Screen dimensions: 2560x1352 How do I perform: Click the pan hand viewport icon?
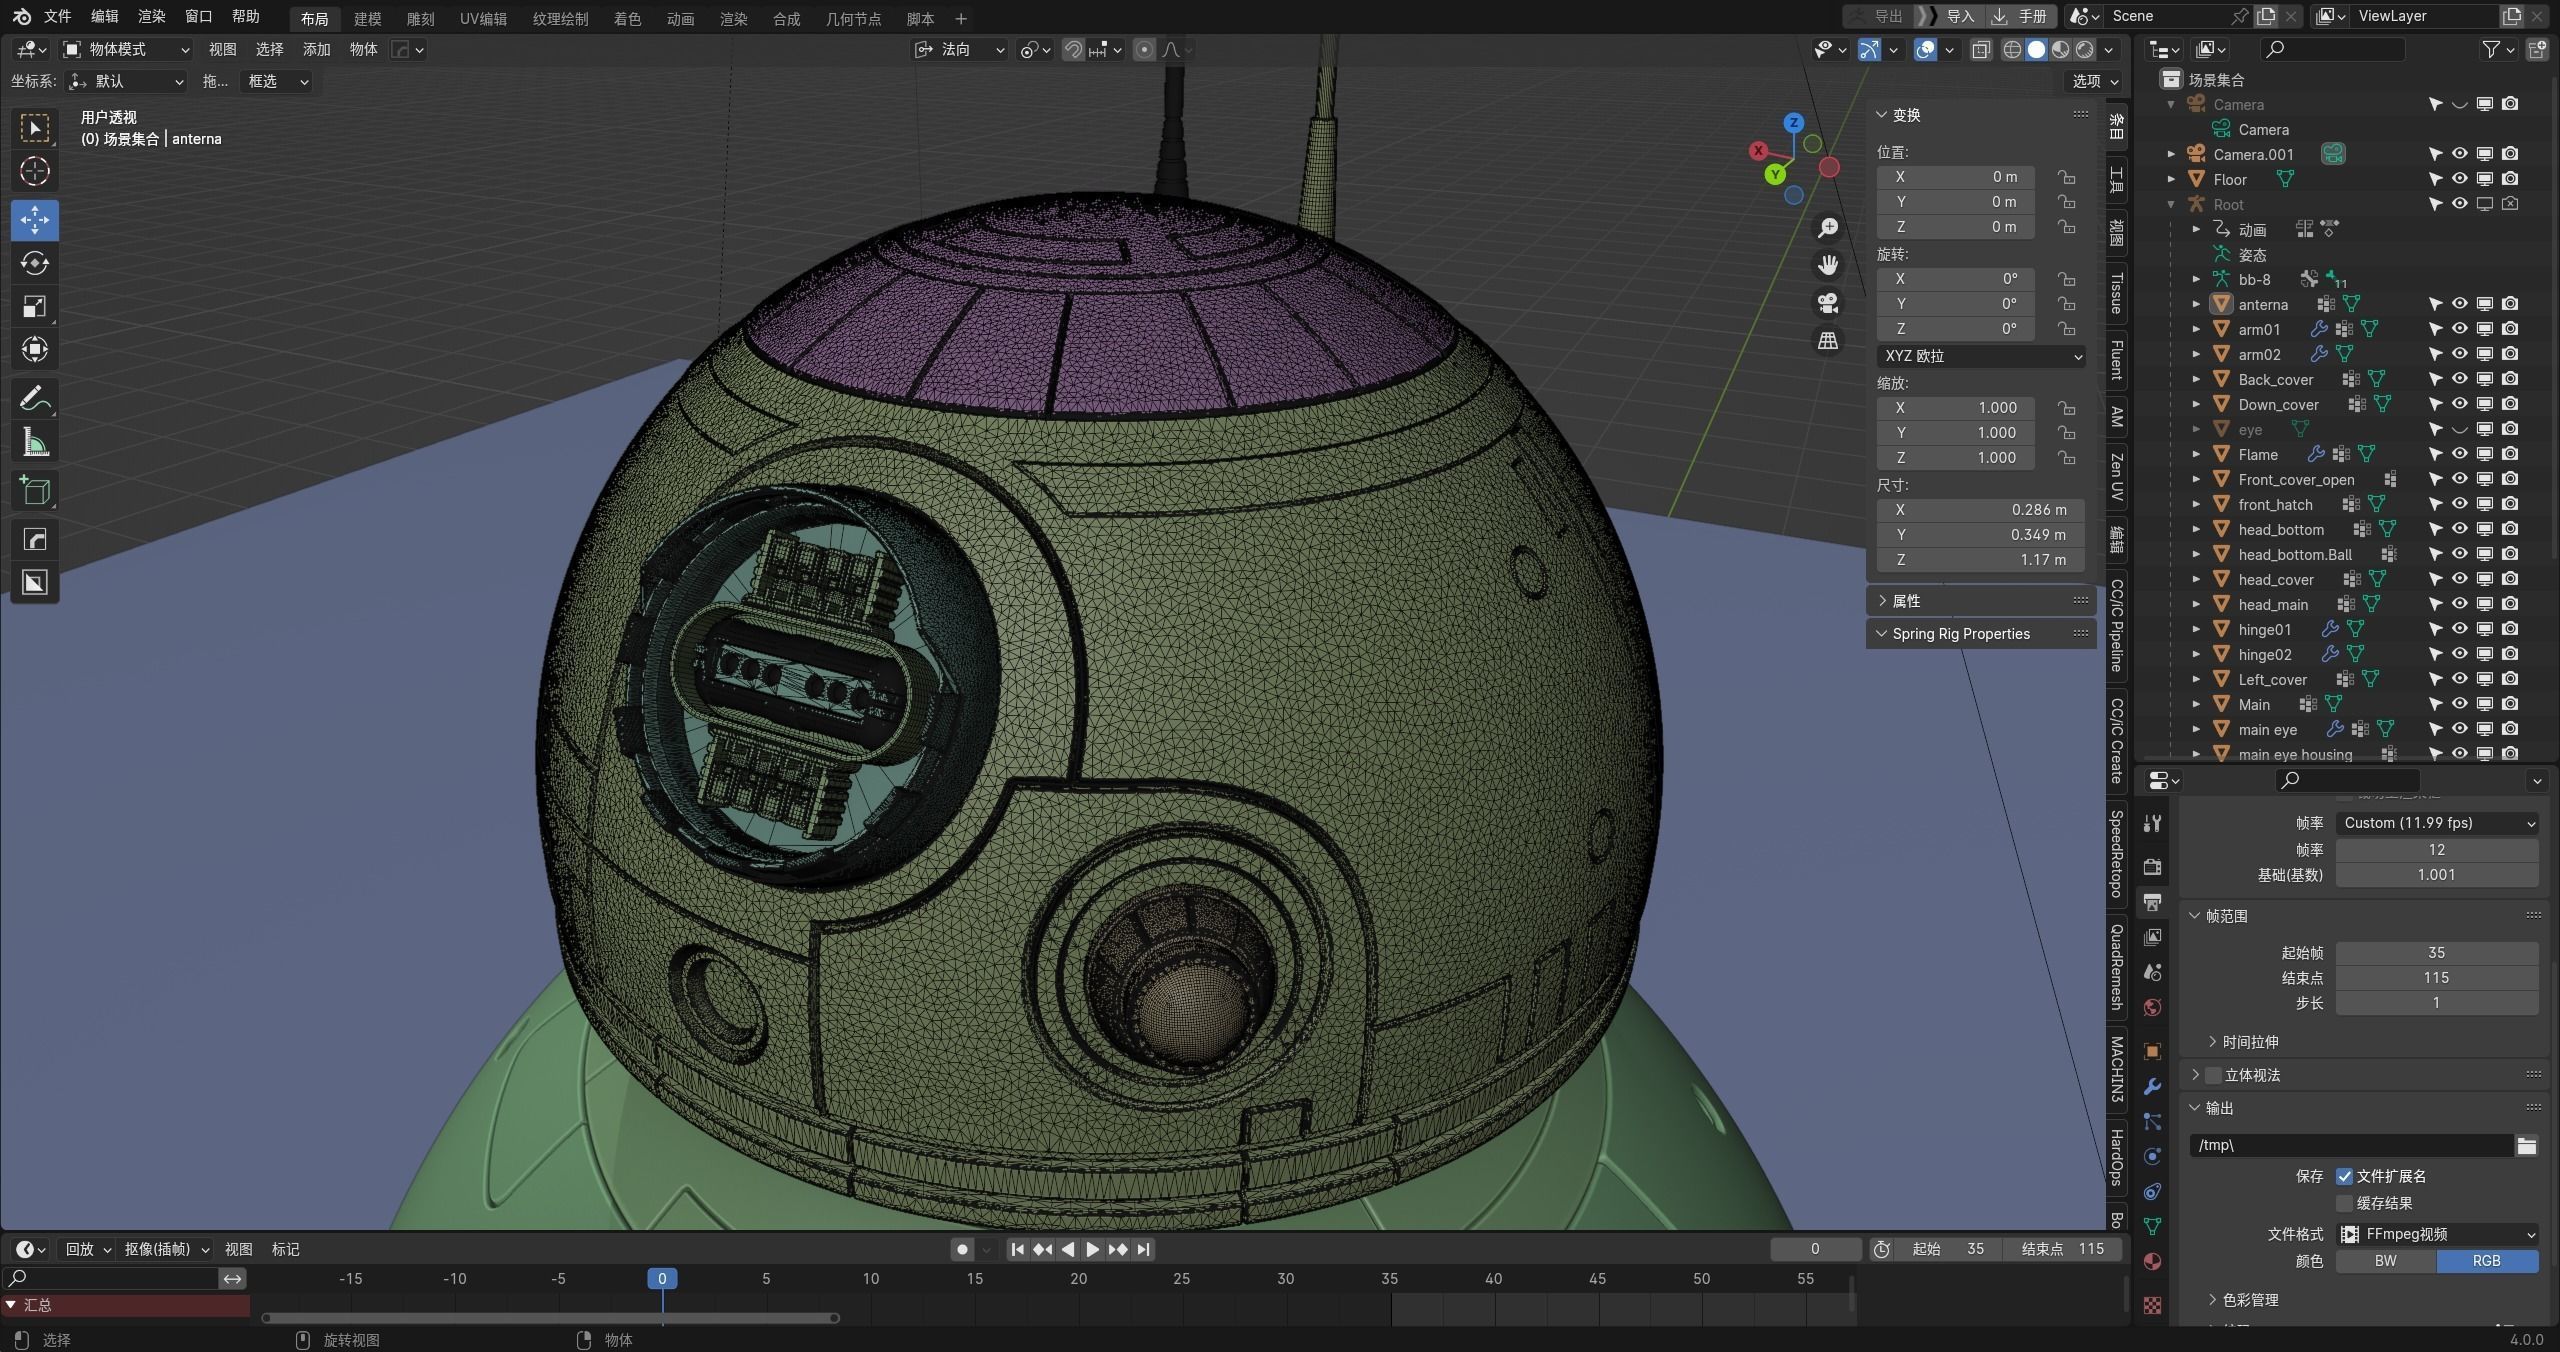pos(1828,265)
